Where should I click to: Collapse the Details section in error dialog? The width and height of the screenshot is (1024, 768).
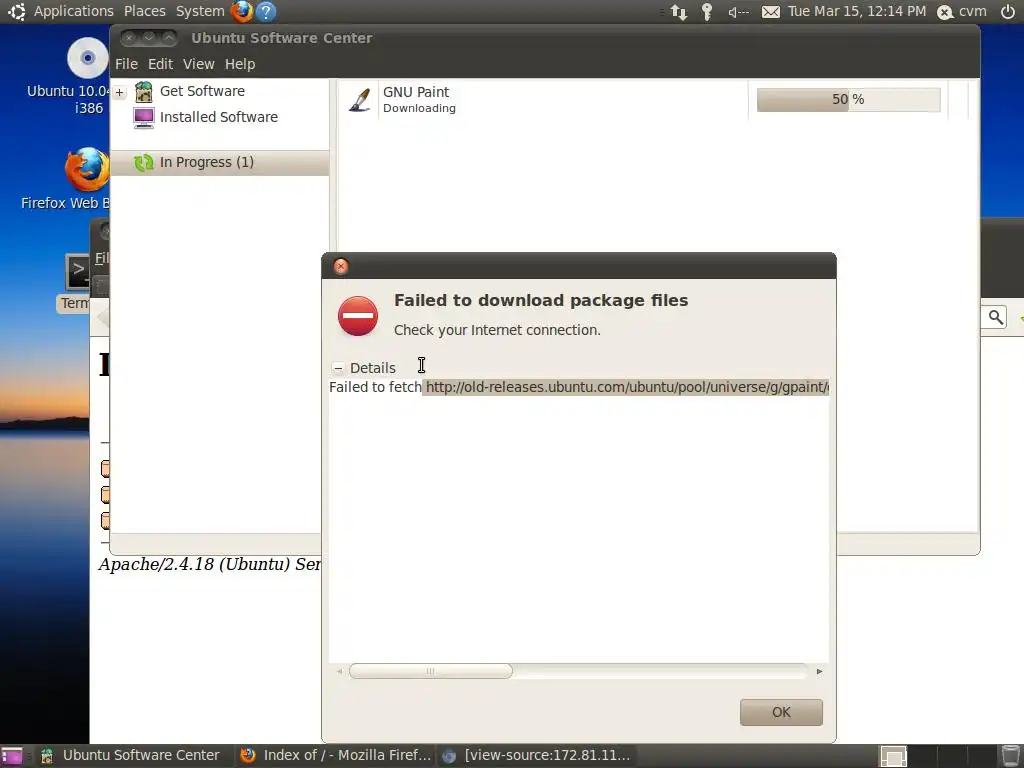click(338, 368)
